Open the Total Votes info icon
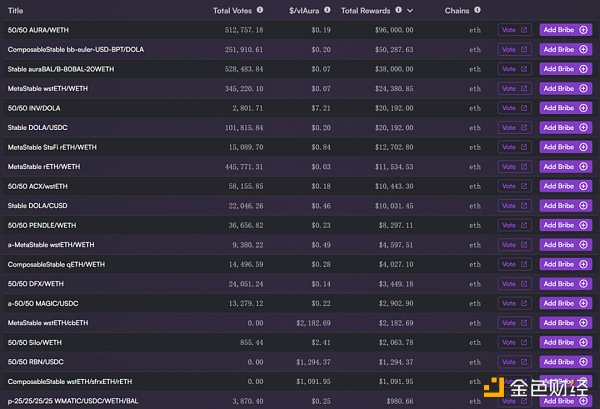 (x=260, y=10)
